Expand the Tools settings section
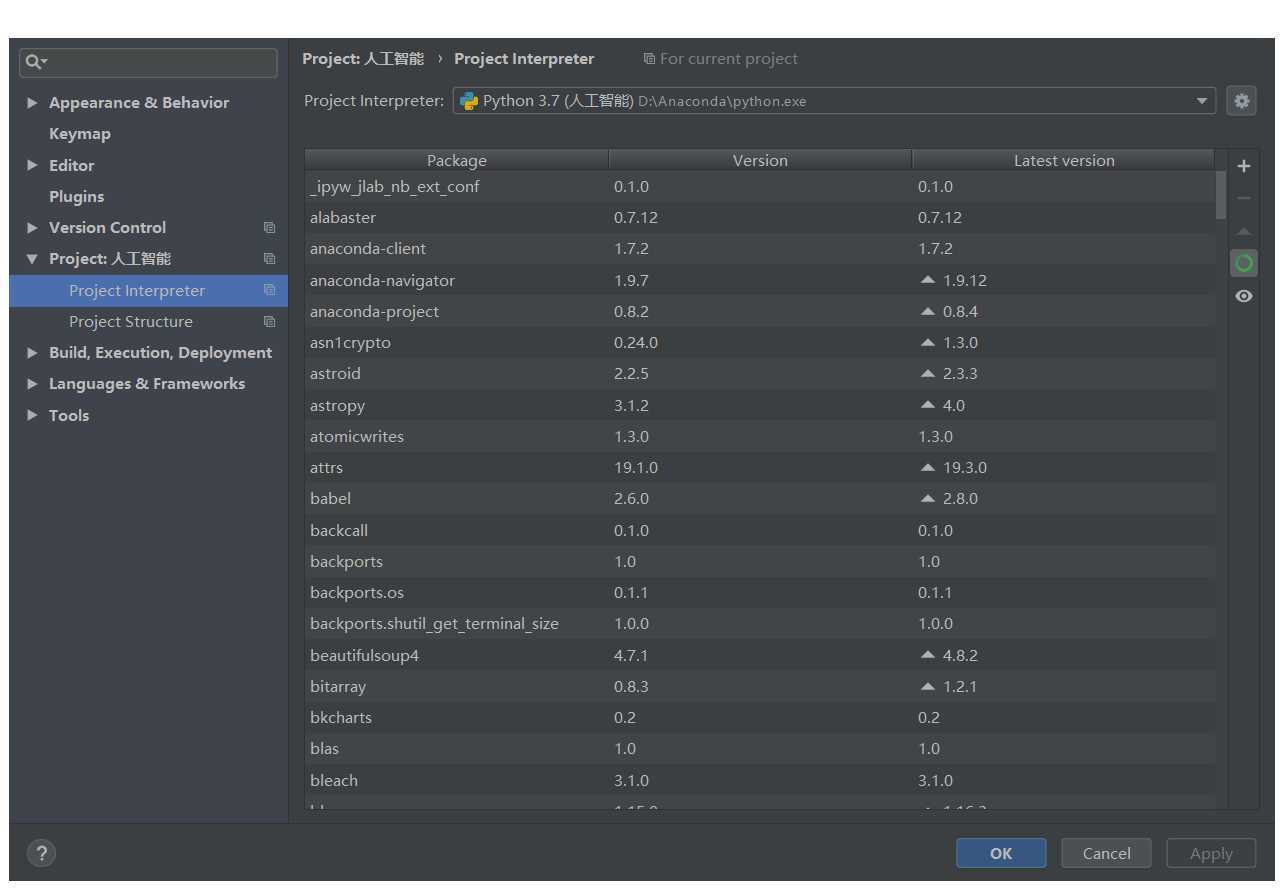 [33, 415]
